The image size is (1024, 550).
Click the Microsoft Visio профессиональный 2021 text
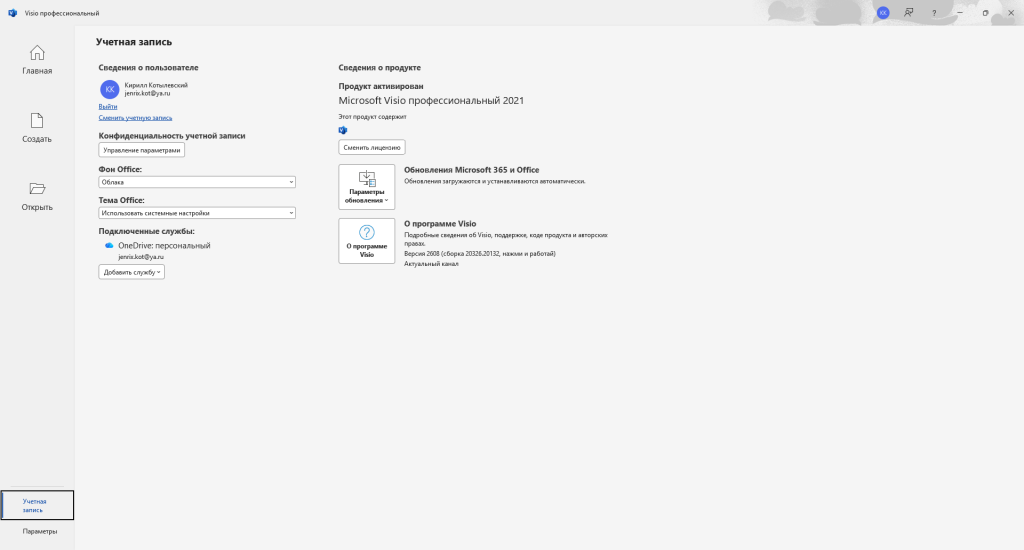(x=431, y=101)
